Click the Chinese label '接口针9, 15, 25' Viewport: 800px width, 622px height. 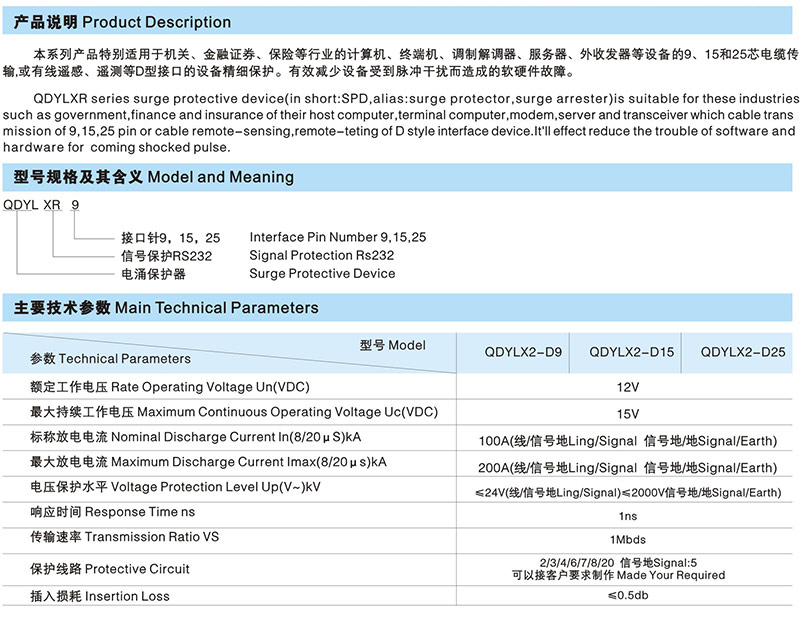tap(170, 238)
